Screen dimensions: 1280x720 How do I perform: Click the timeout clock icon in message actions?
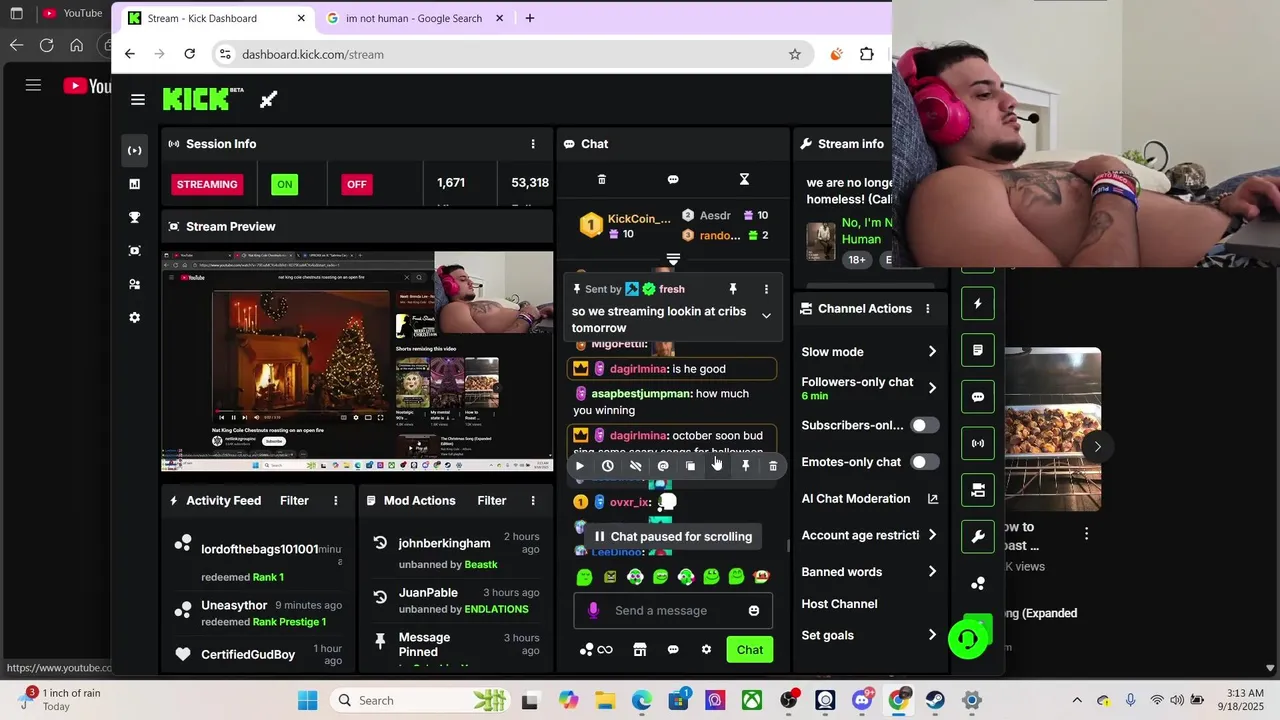607,466
